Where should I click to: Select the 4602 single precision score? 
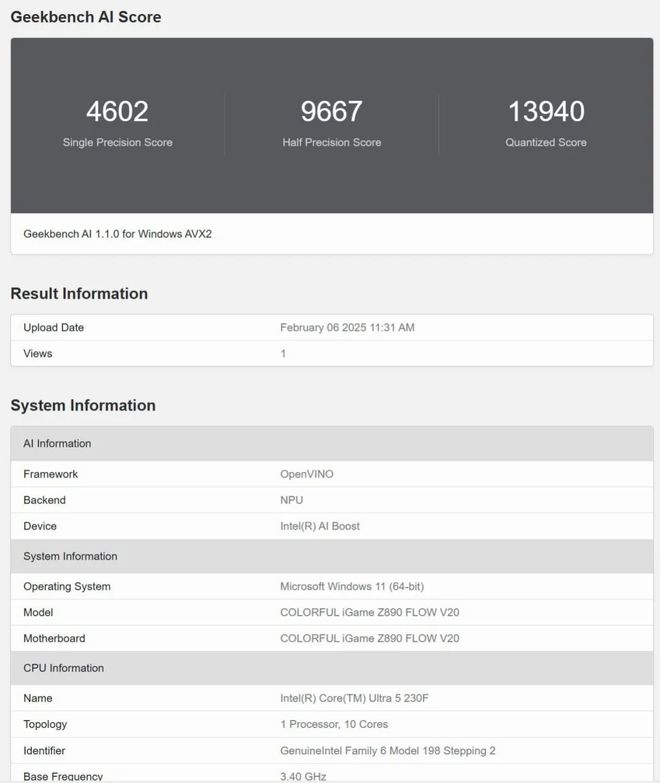(117, 111)
